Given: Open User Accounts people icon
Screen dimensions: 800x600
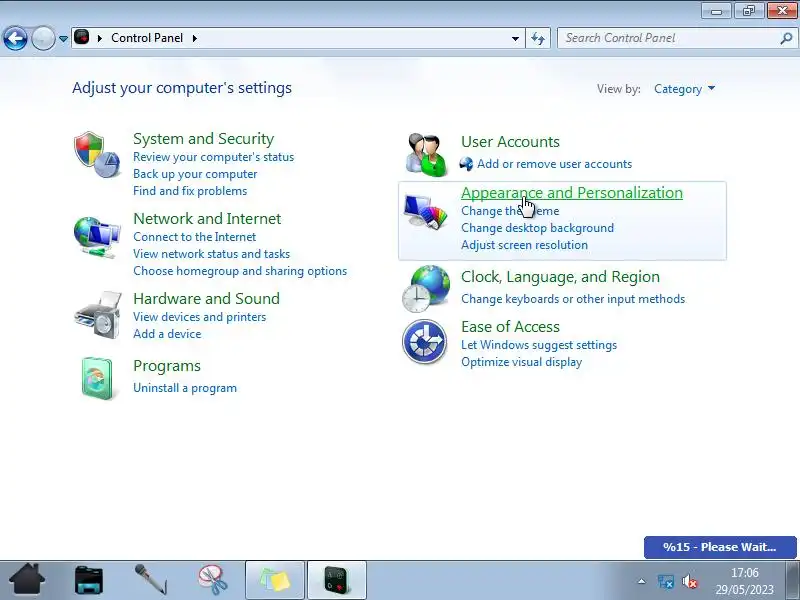Looking at the screenshot, I should (427, 155).
